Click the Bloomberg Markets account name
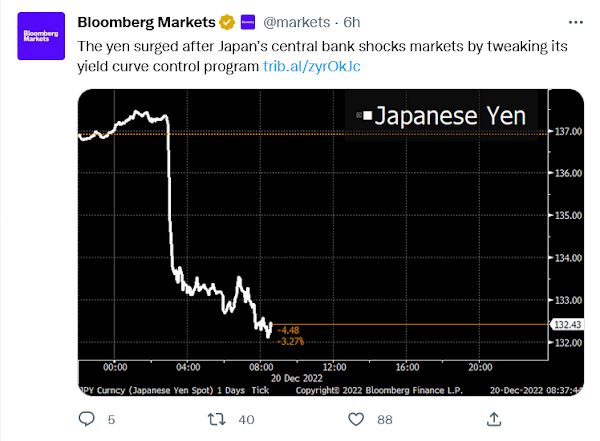The width and height of the screenshot is (600, 441). (x=147, y=22)
